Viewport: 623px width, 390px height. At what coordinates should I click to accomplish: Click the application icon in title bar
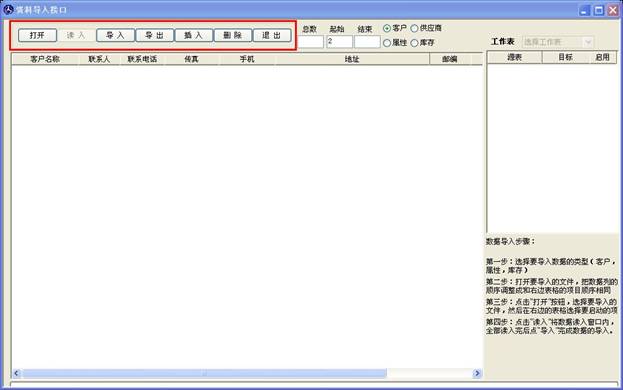coord(8,10)
